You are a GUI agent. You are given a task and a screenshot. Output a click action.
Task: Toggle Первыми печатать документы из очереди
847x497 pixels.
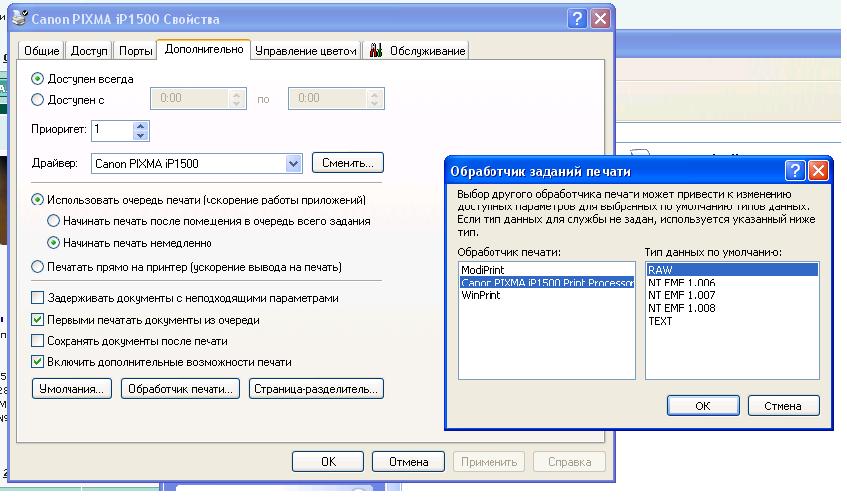pyautogui.click(x=37, y=319)
